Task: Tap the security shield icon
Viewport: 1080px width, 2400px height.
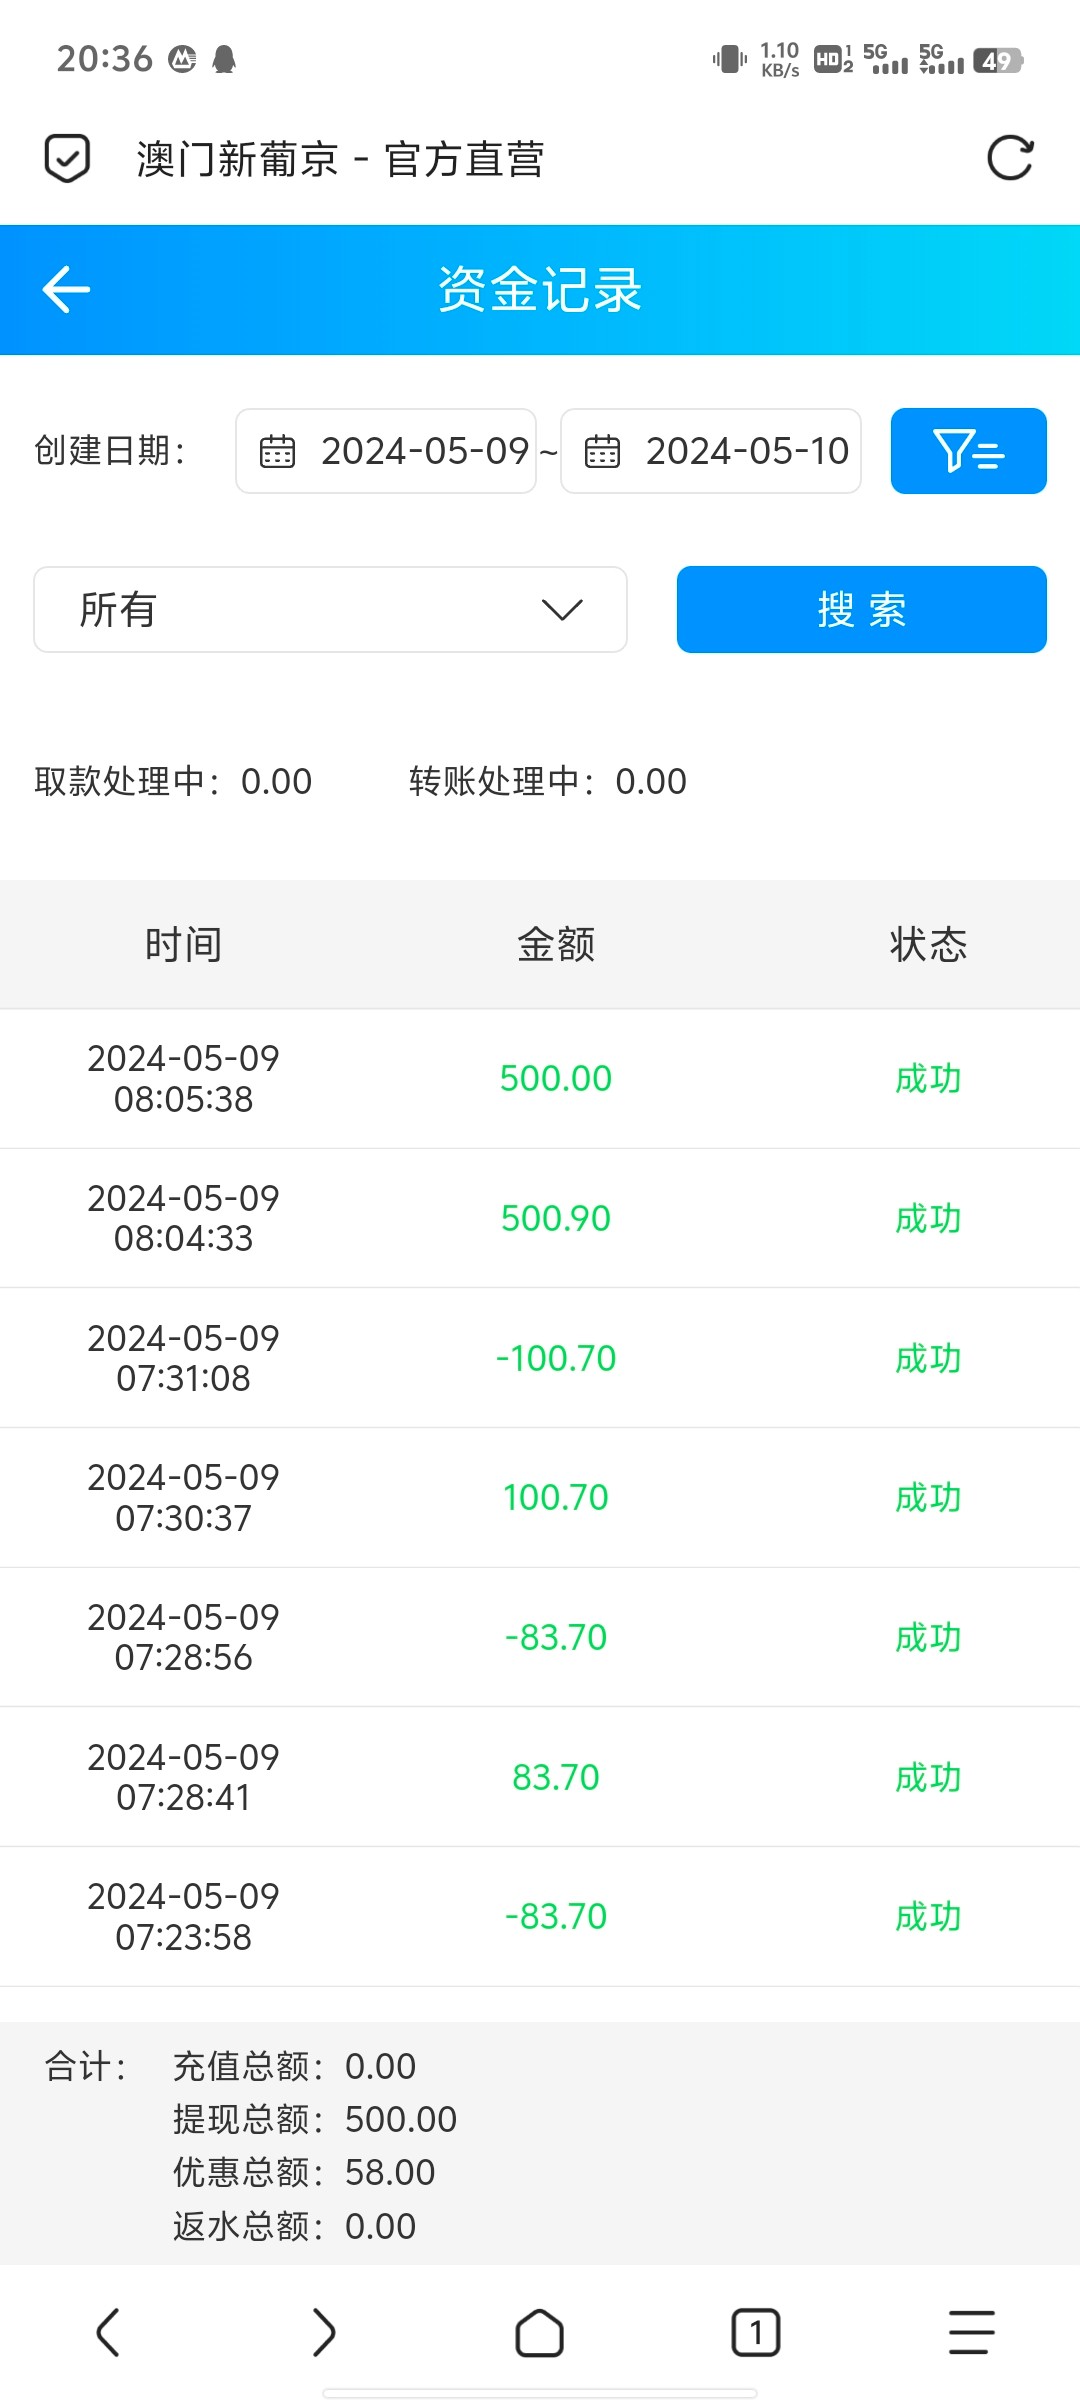Action: pos(67,158)
